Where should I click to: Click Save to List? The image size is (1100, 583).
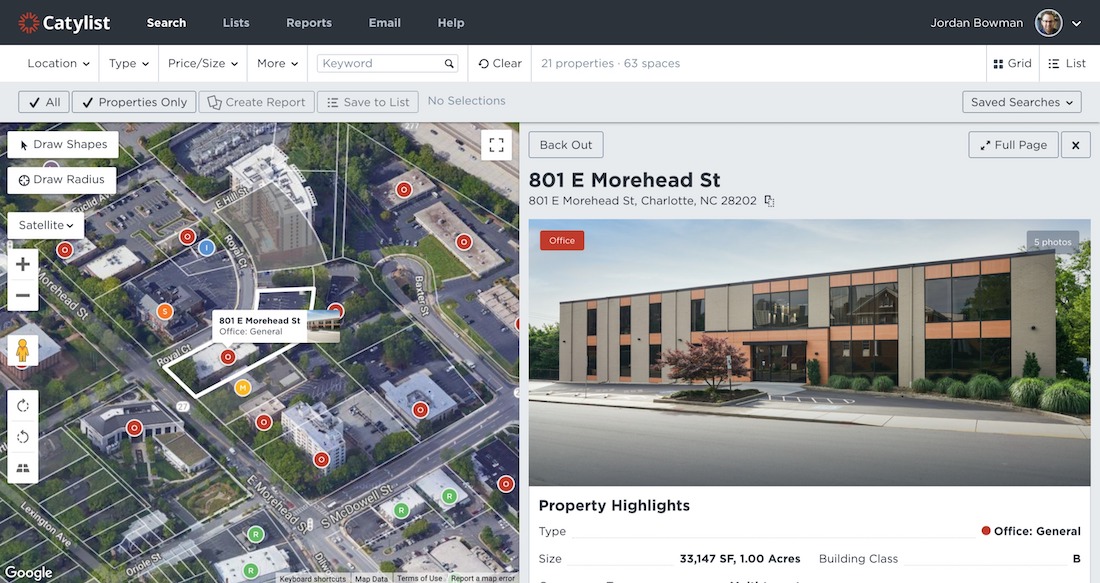click(368, 102)
